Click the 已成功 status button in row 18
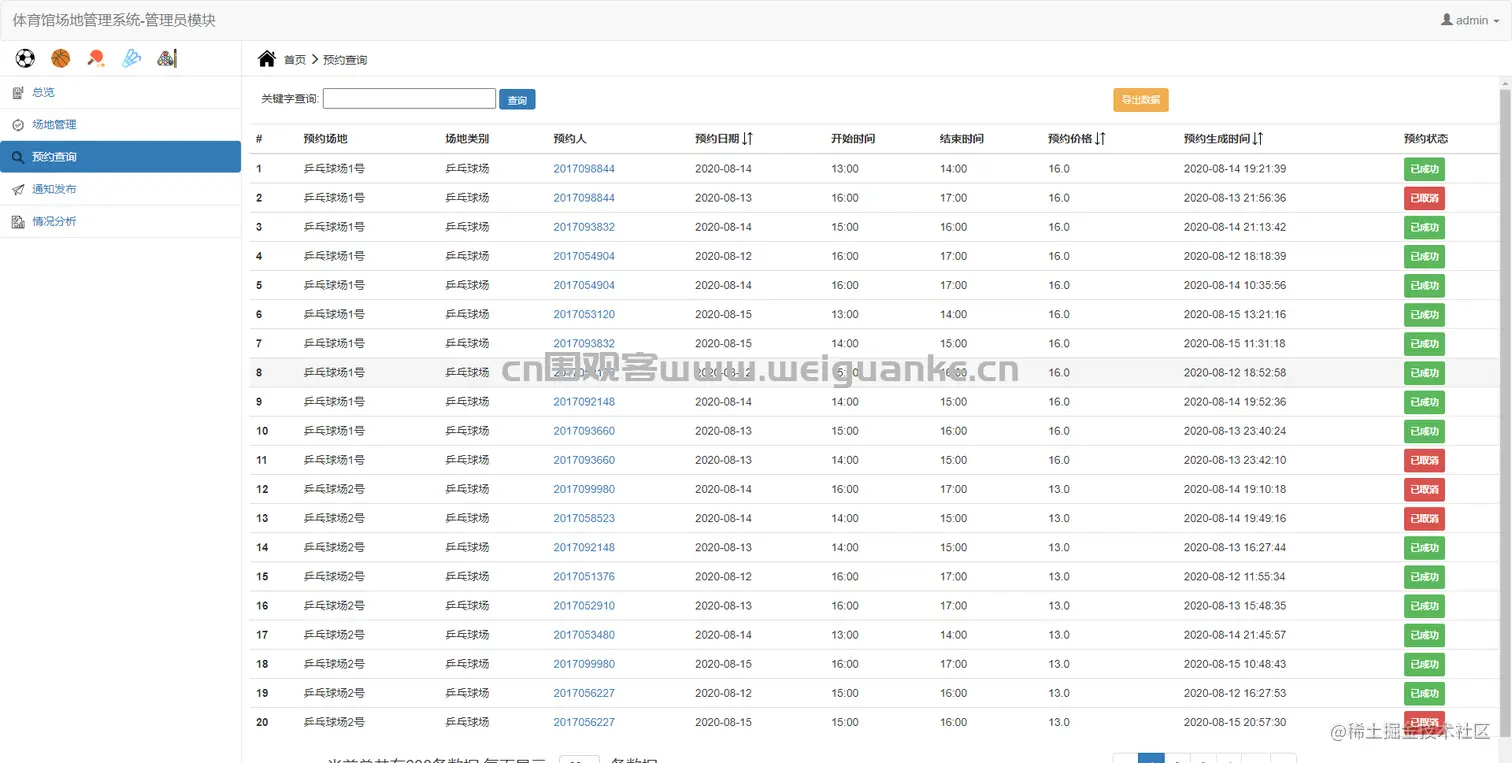This screenshot has height=763, width=1512. pos(1424,664)
